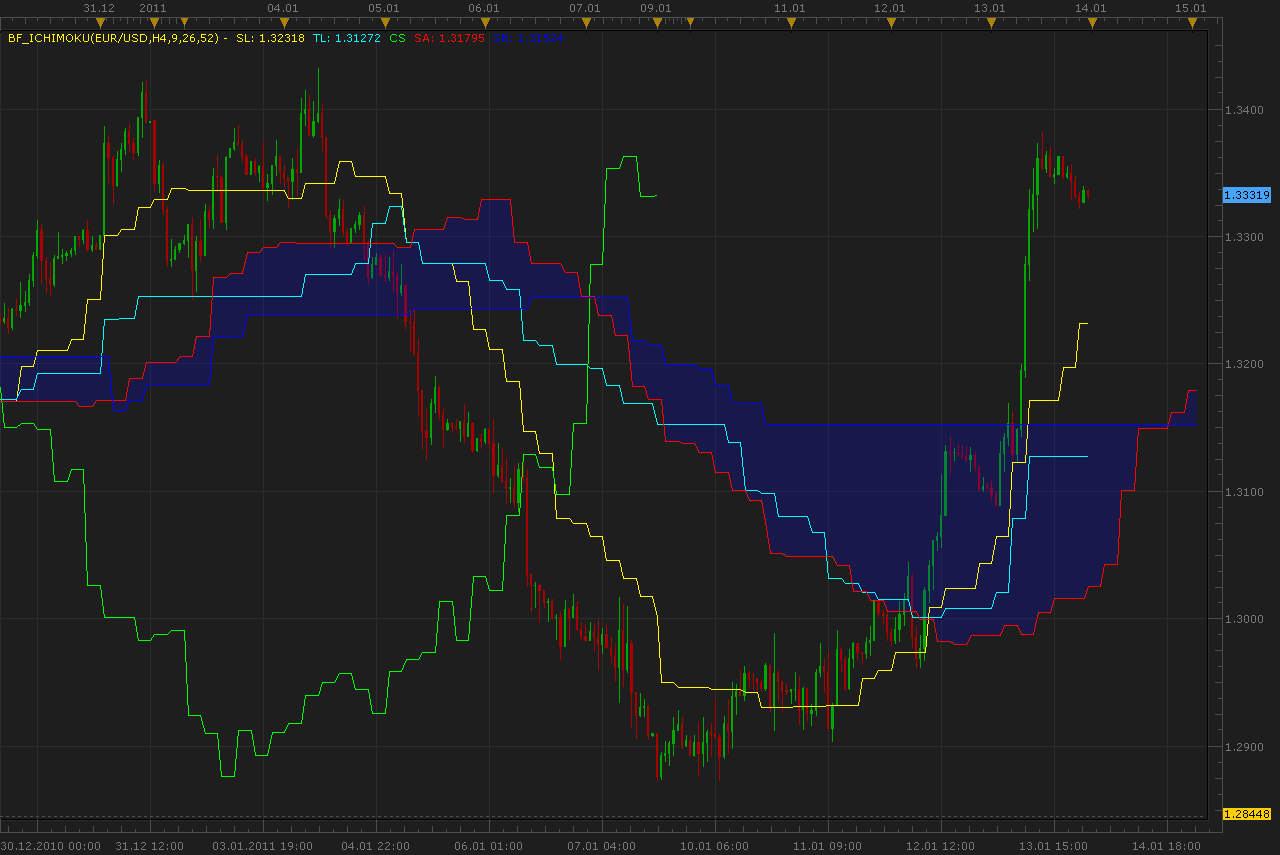Click the 31.12 day marker triangle
The height and width of the screenshot is (855, 1280).
pyautogui.click(x=100, y=22)
